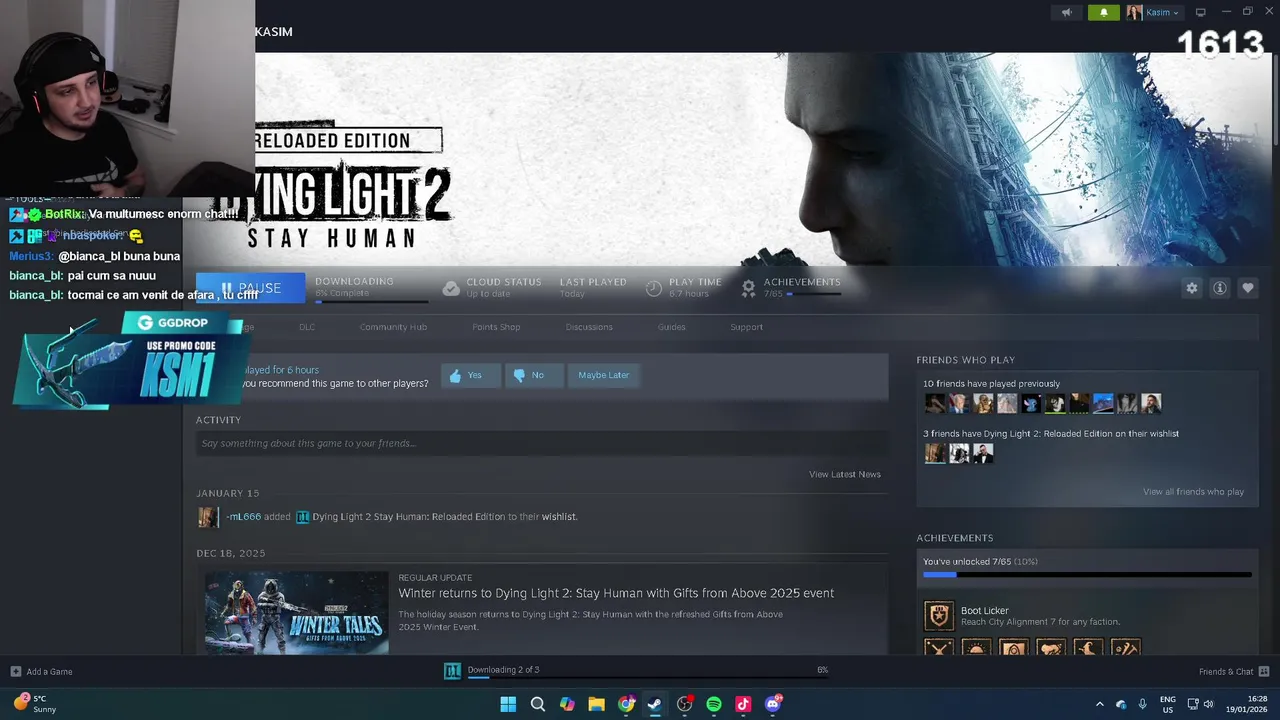Focus the activity 'Say something' text field
This screenshot has height=720, width=1280.
(541, 443)
